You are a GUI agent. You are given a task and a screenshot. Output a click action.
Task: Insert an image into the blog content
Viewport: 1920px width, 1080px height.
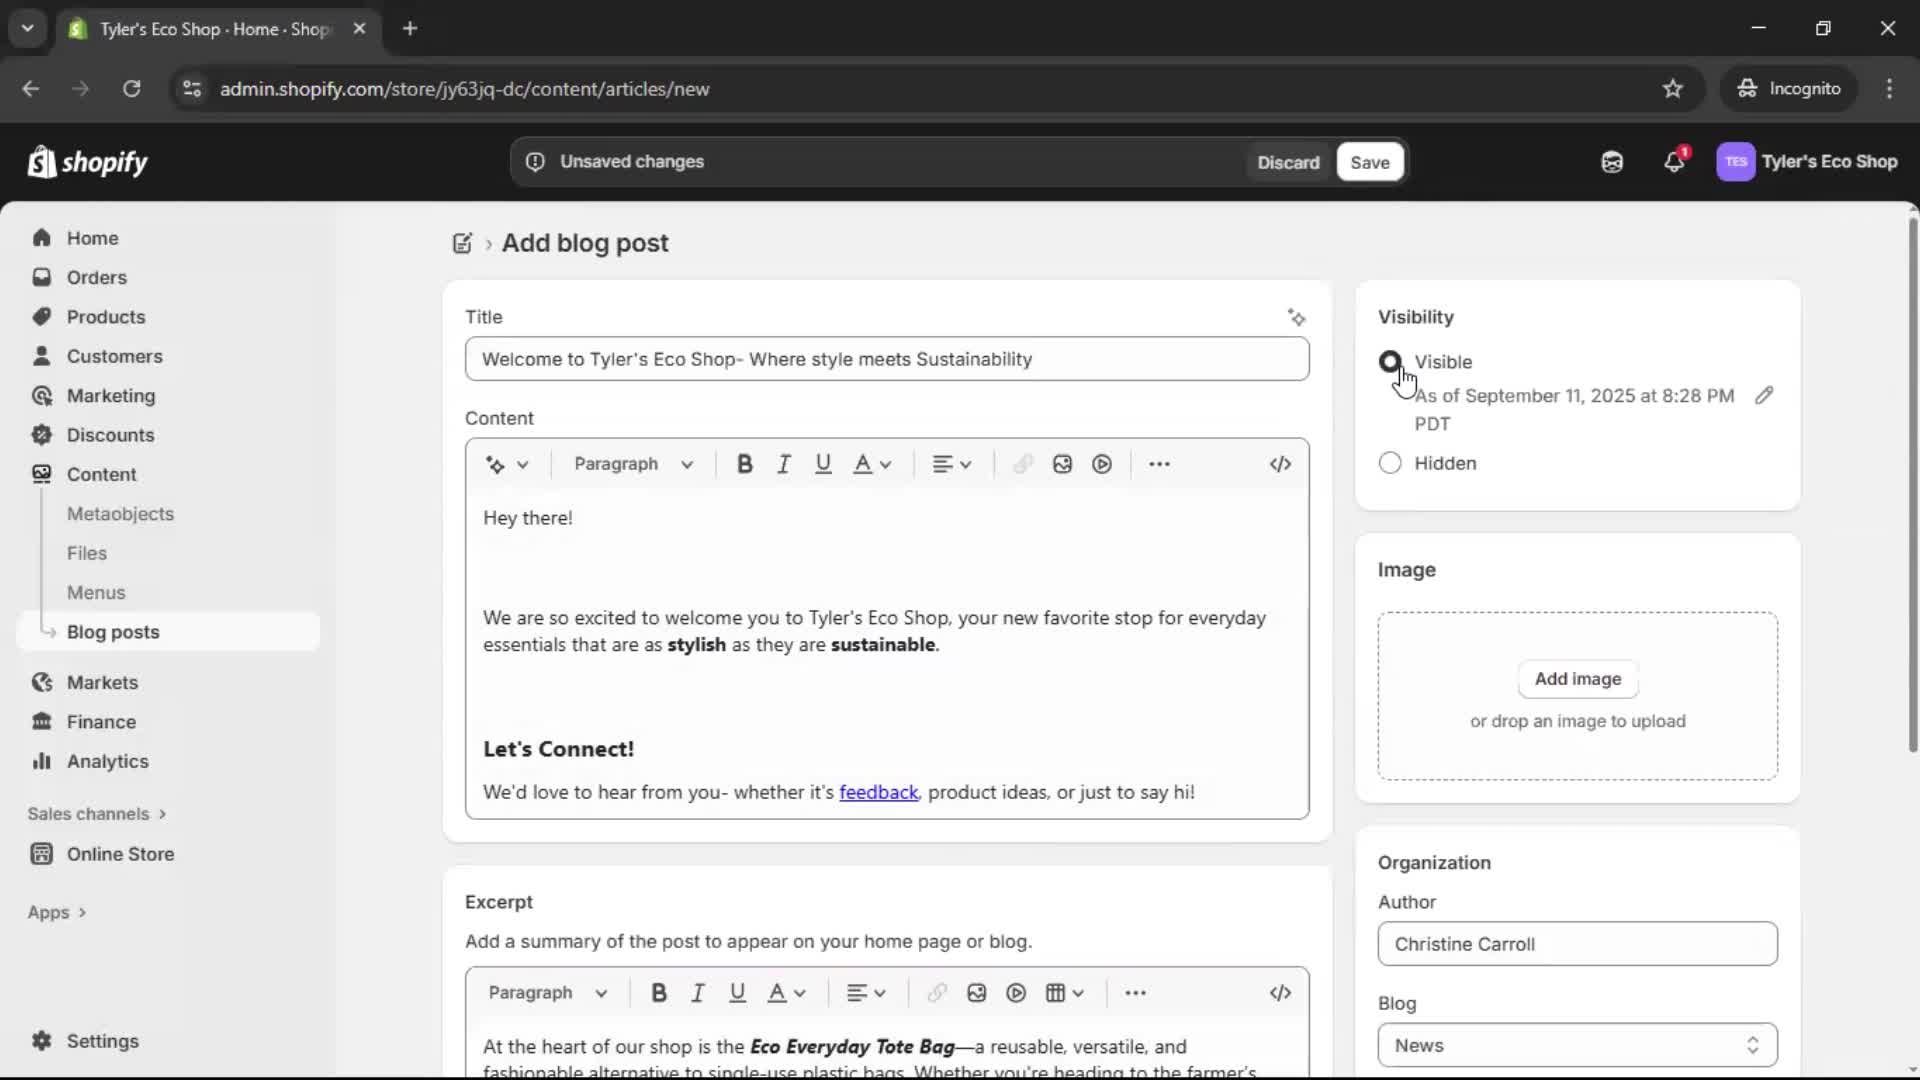pyautogui.click(x=1061, y=463)
